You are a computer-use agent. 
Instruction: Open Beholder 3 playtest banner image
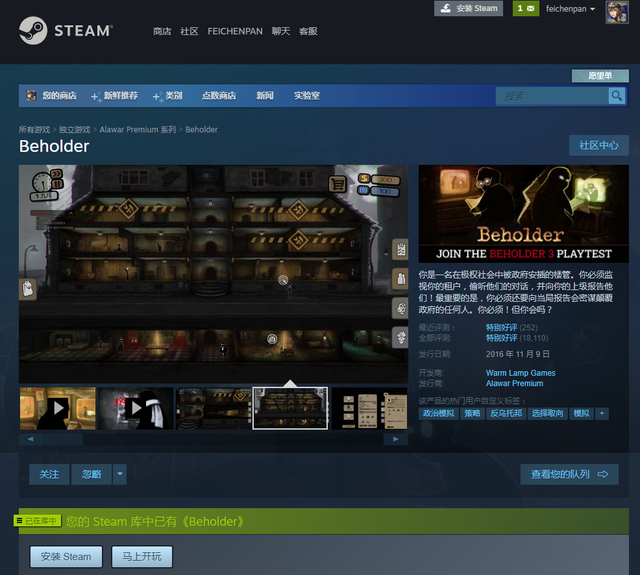(x=524, y=213)
